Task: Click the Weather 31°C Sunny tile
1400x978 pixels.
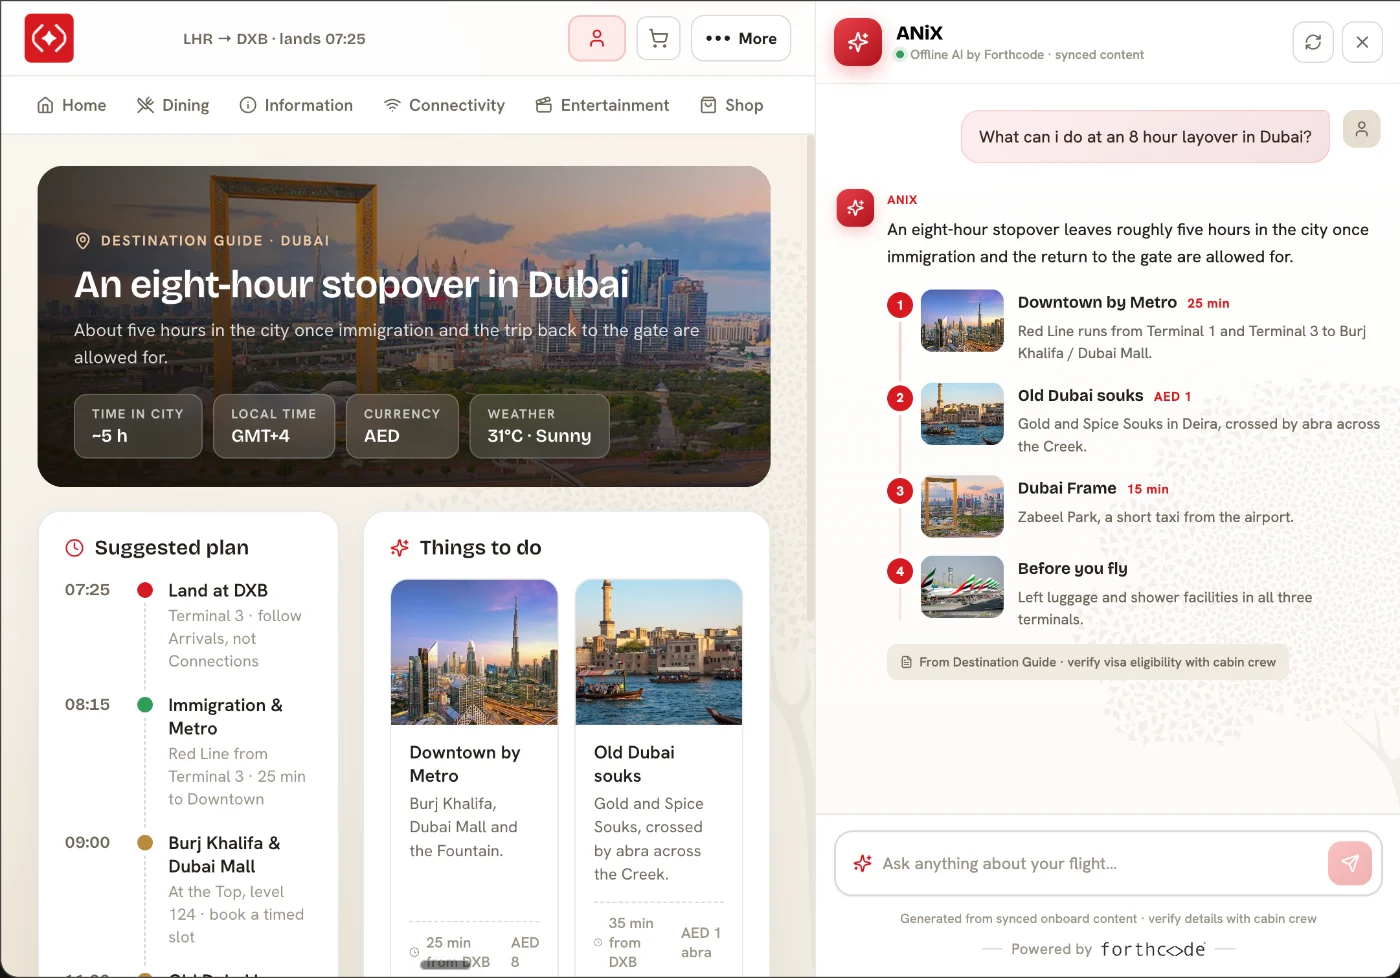Action: pyautogui.click(x=540, y=426)
